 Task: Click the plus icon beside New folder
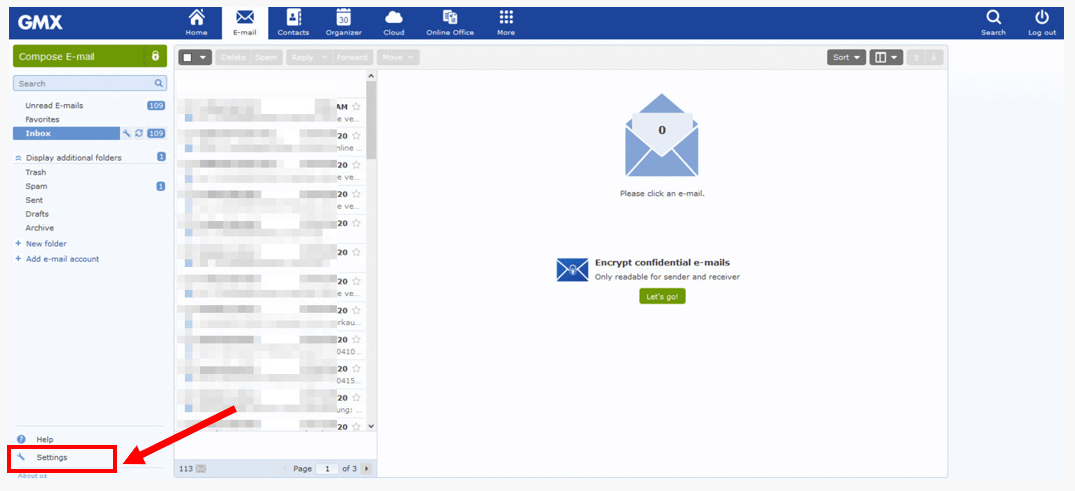[x=19, y=243]
